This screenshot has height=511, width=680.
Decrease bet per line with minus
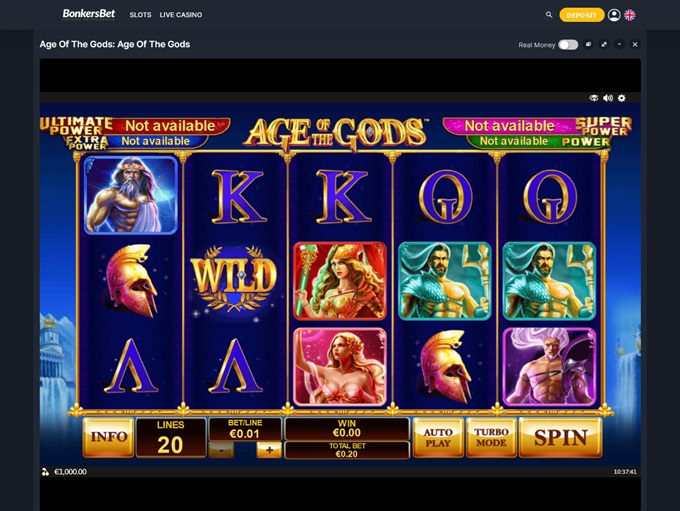pos(221,450)
